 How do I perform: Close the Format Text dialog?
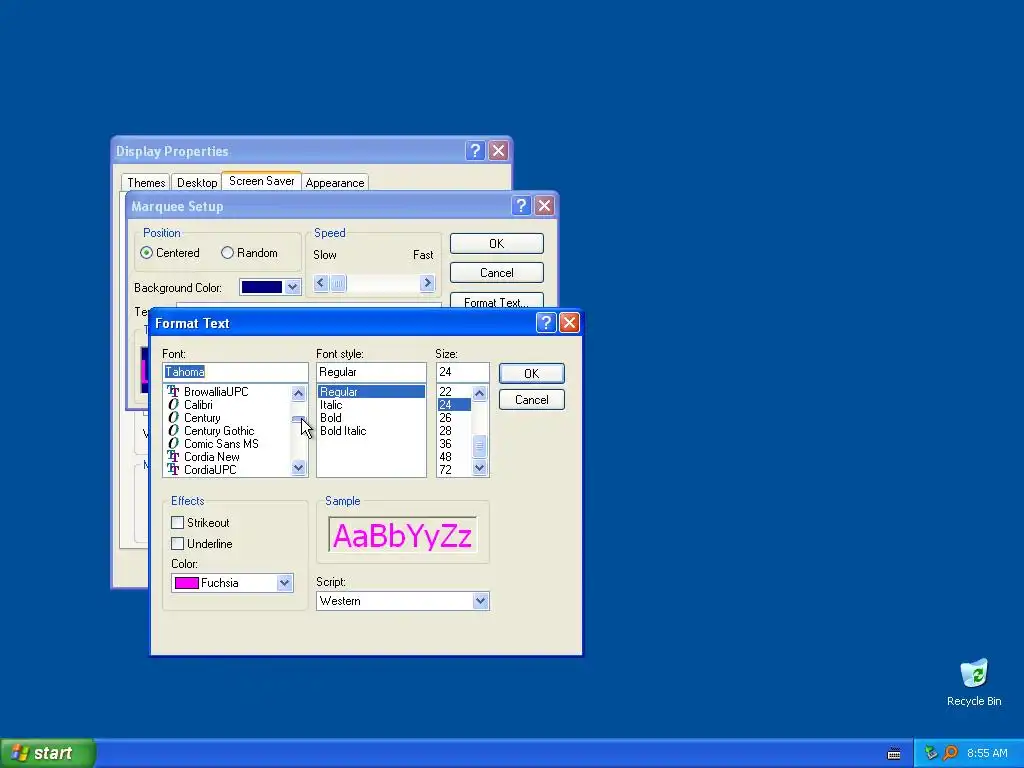569,323
